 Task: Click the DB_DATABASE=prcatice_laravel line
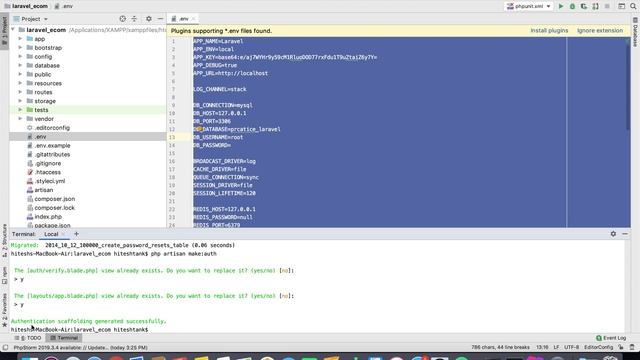(x=237, y=129)
